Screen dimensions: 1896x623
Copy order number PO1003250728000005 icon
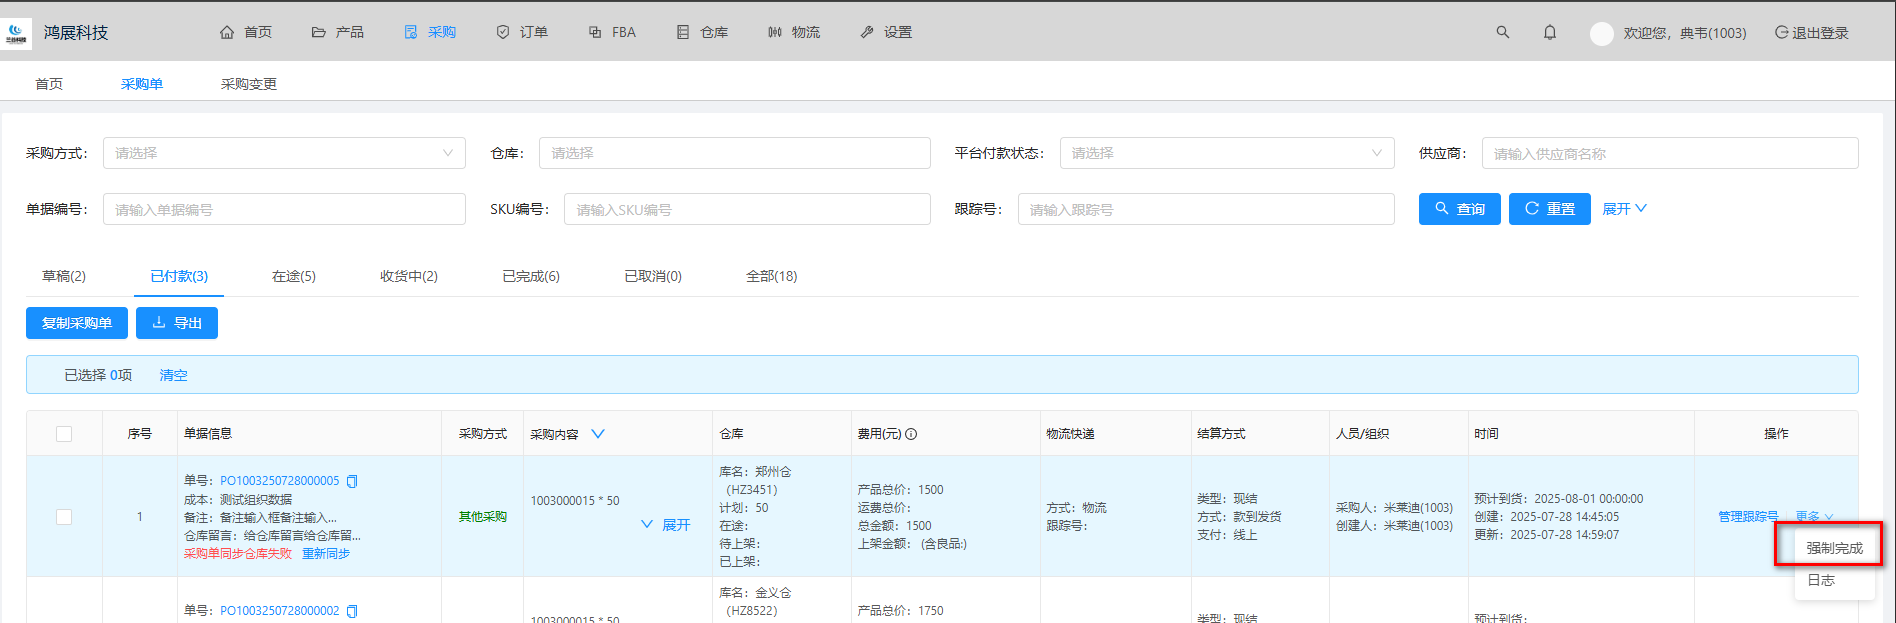[x=352, y=481]
